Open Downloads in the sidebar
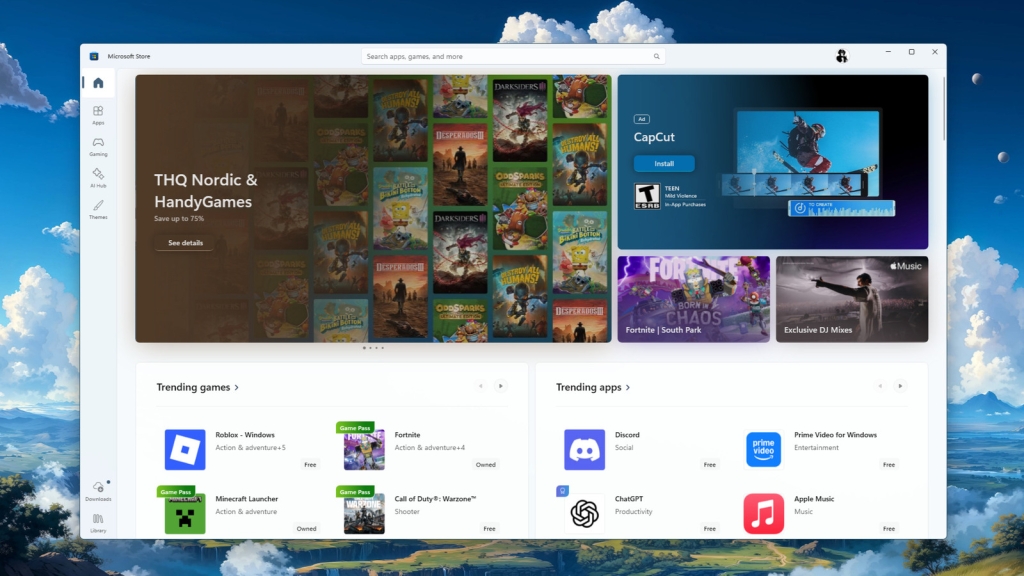Image resolution: width=1024 pixels, height=576 pixels. coord(98,490)
